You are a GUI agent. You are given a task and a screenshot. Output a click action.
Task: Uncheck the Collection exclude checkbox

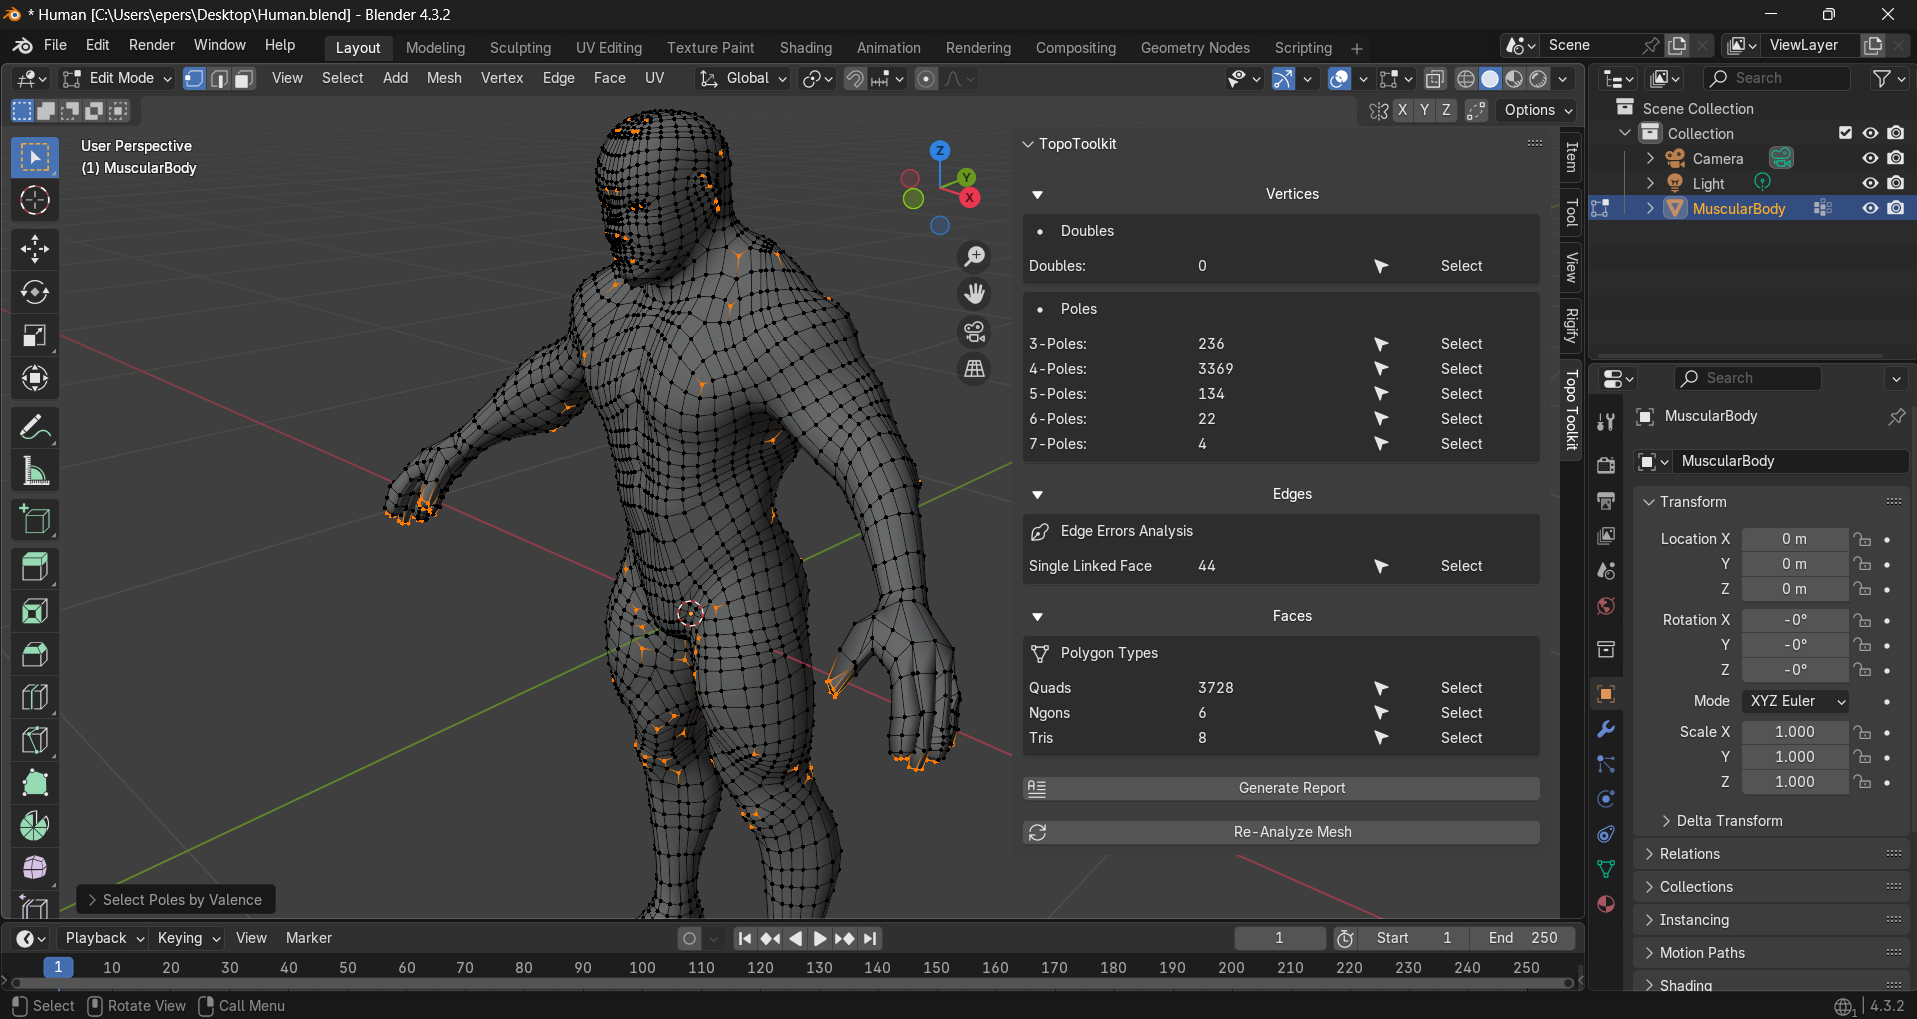(x=1846, y=133)
